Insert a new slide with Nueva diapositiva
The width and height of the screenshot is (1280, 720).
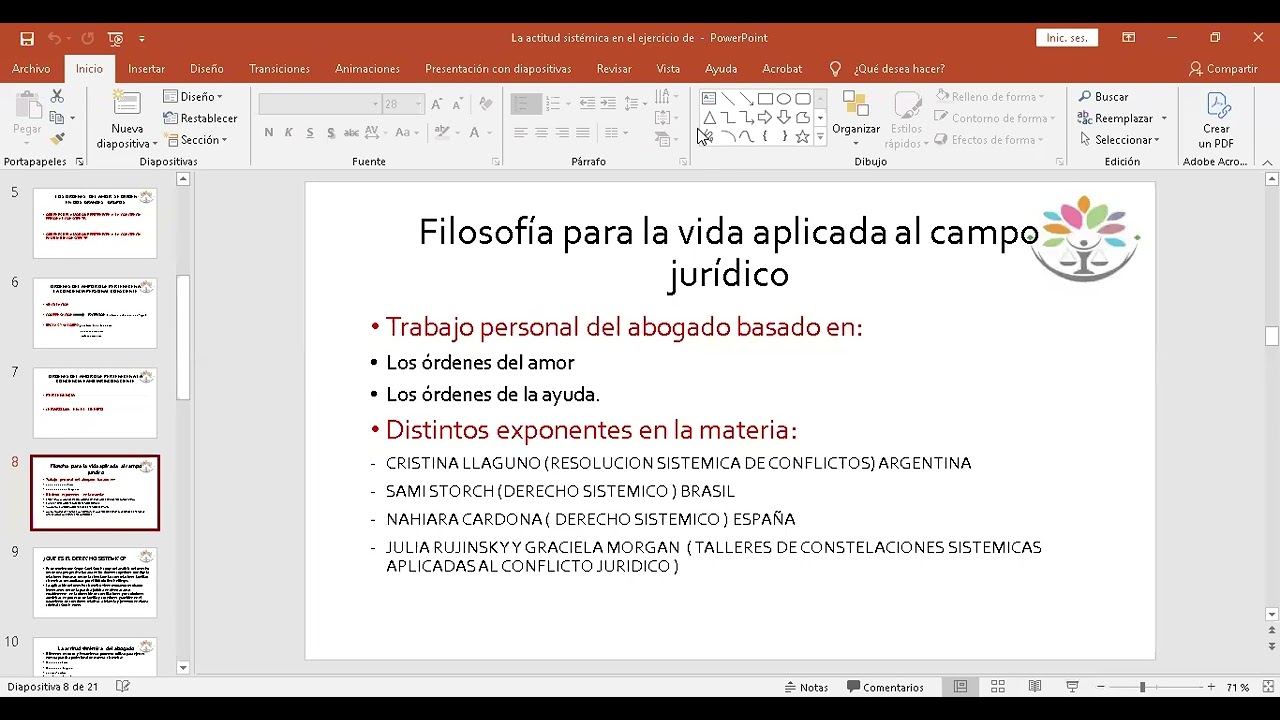tap(127, 119)
